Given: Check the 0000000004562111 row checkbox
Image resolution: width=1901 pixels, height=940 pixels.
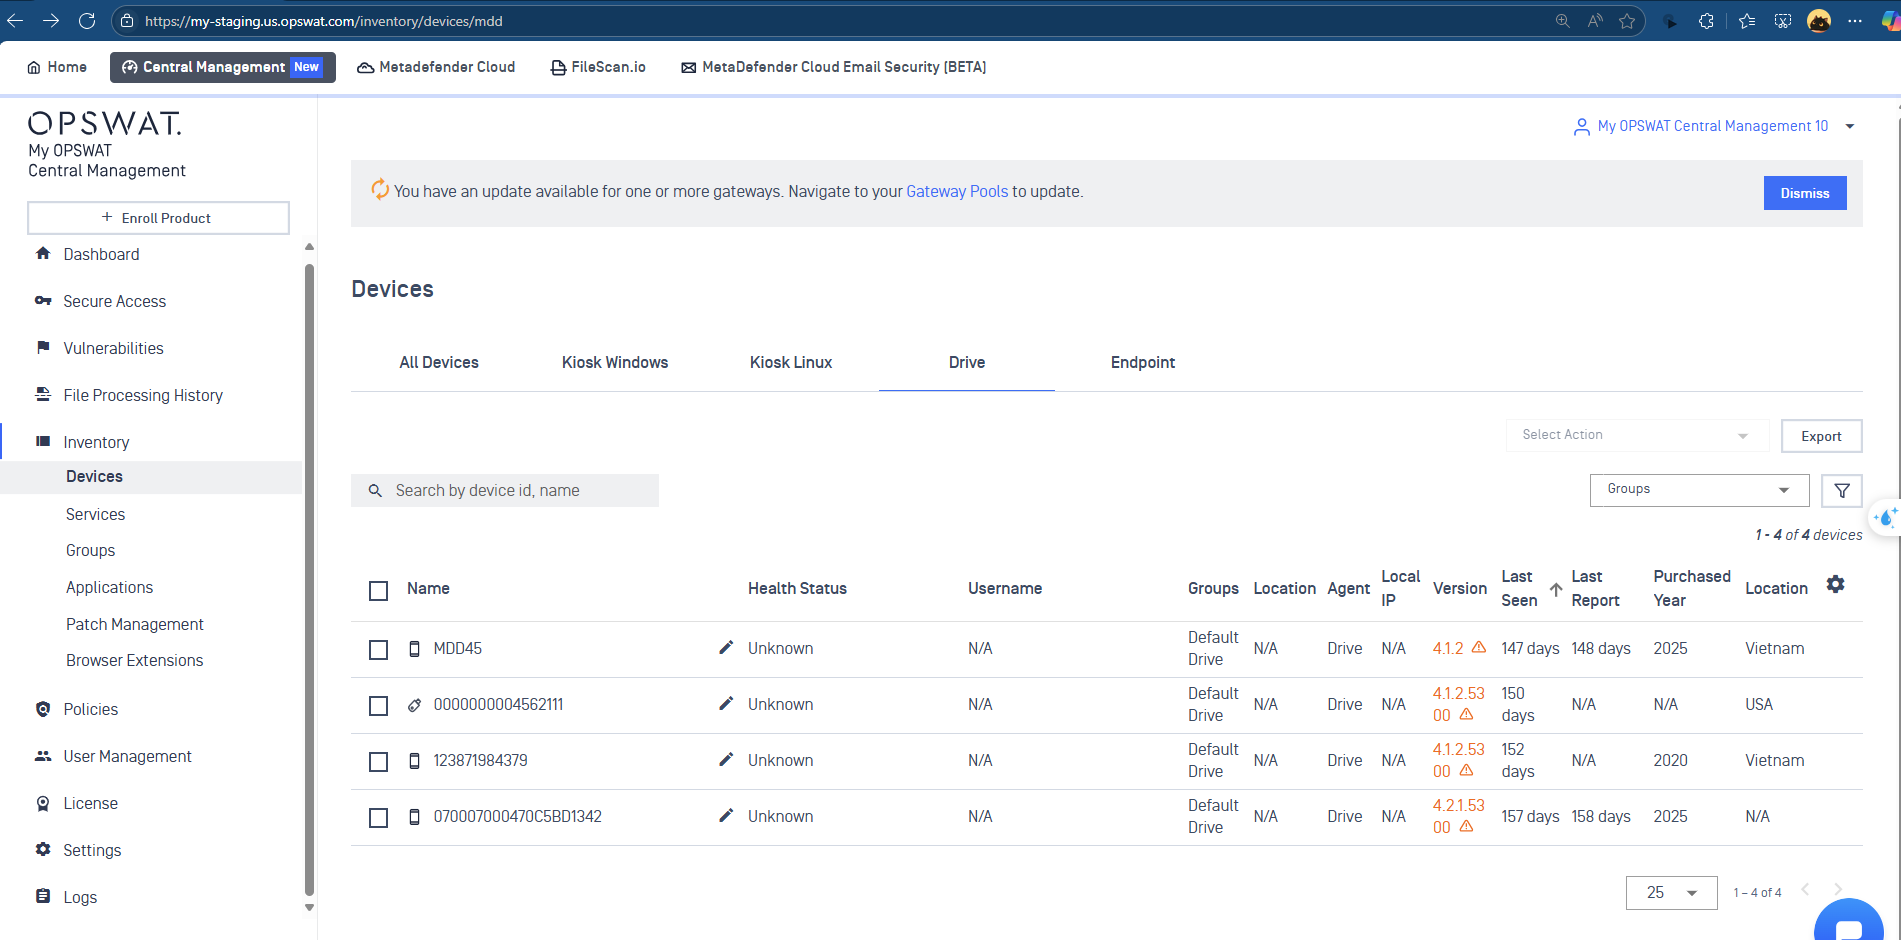Looking at the screenshot, I should (x=378, y=706).
